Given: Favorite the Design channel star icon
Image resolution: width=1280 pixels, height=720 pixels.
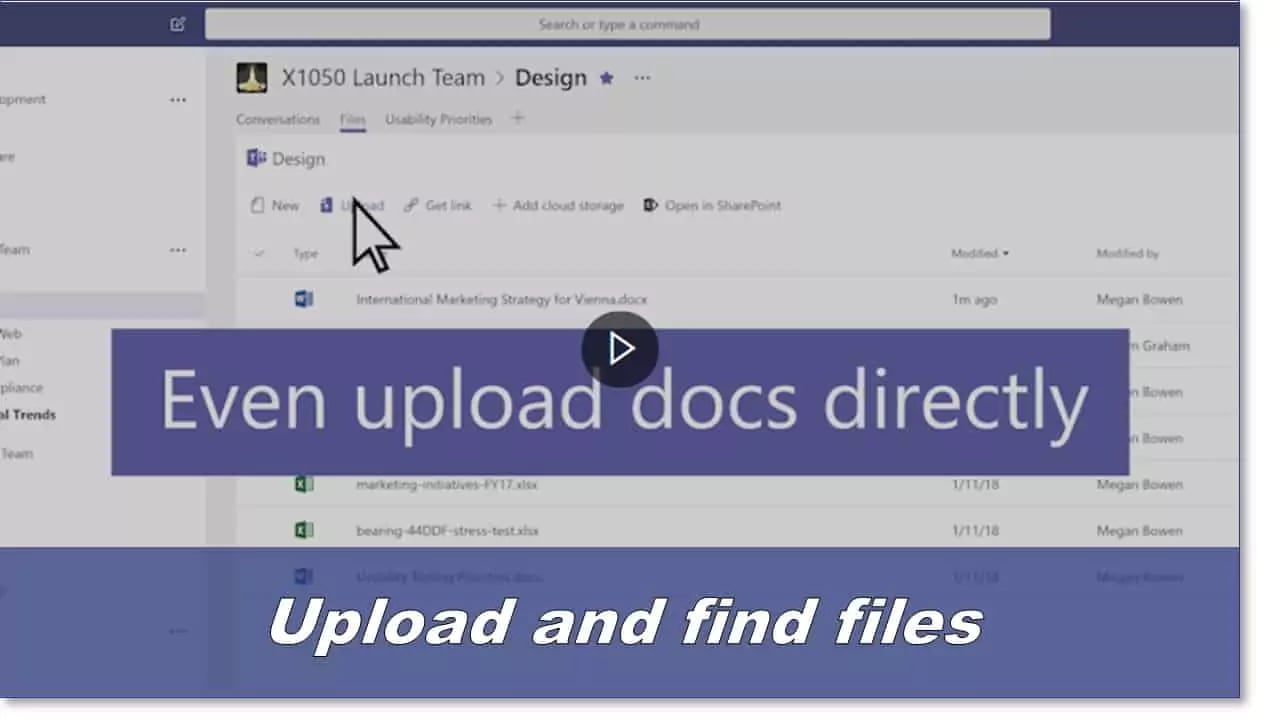Looking at the screenshot, I should 606,78.
